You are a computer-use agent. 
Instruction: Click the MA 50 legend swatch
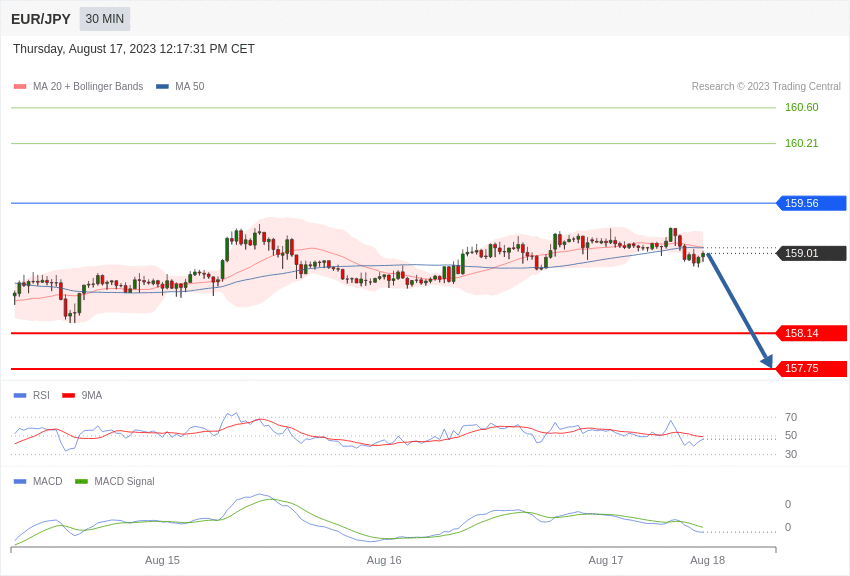click(162, 87)
